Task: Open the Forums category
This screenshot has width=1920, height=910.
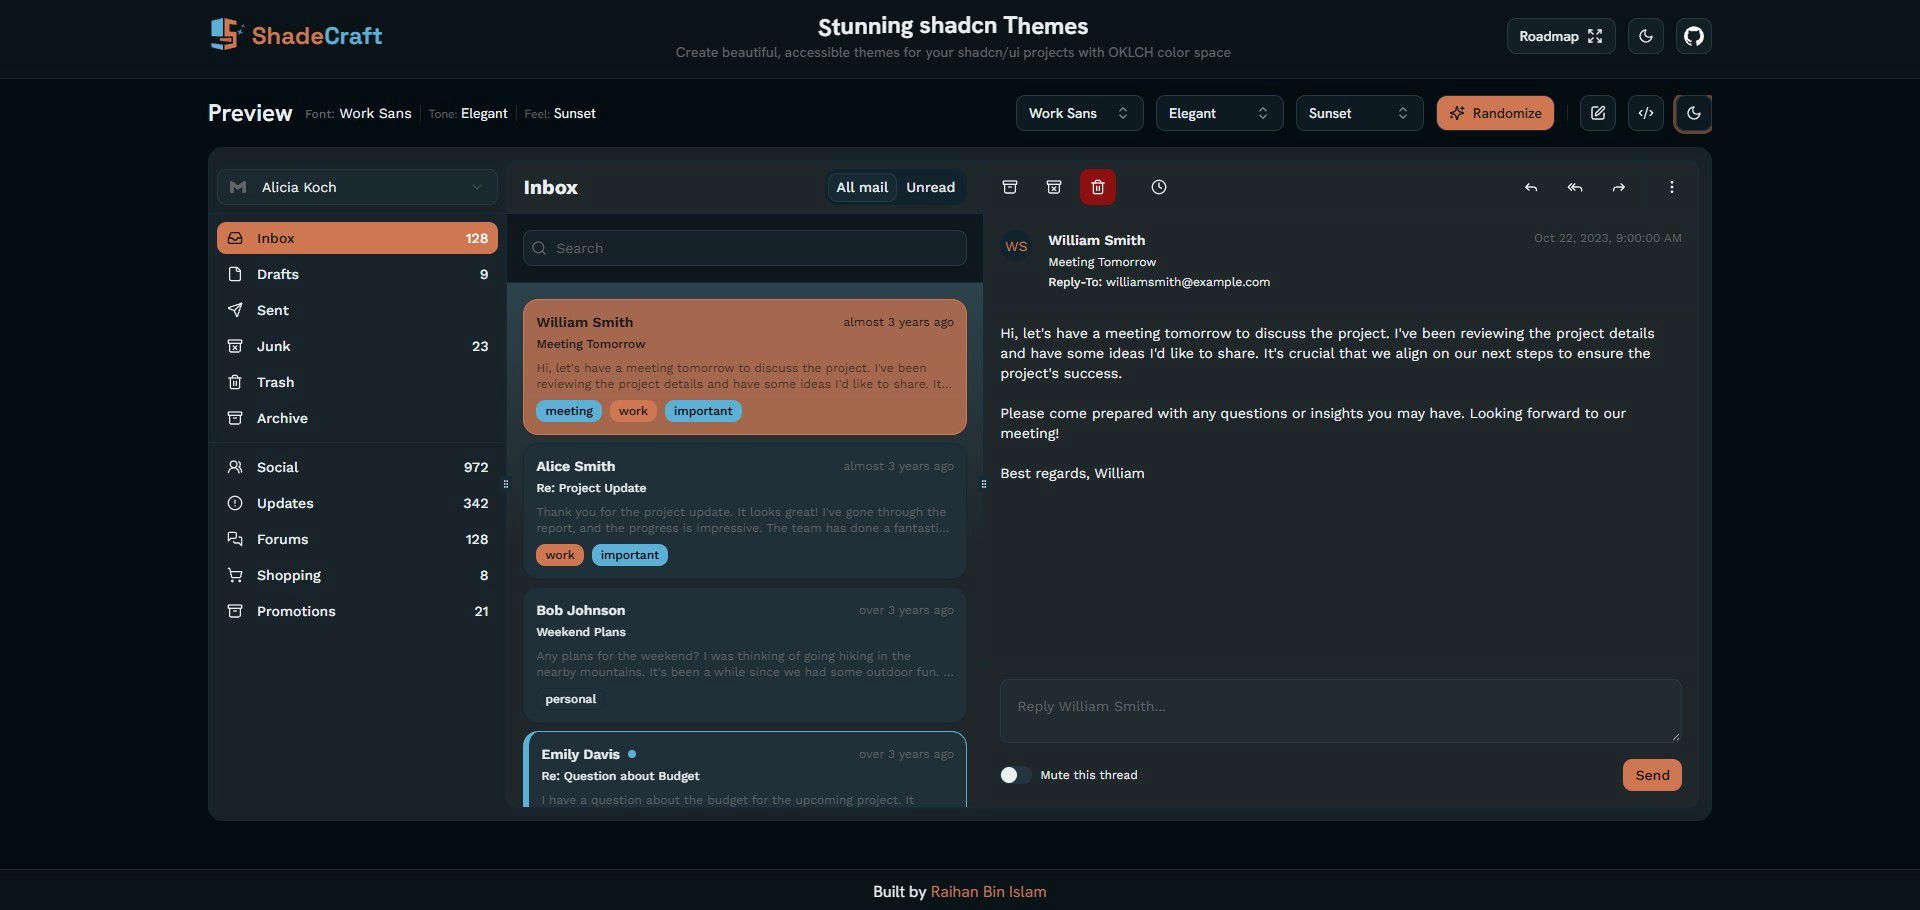Action: [357, 539]
